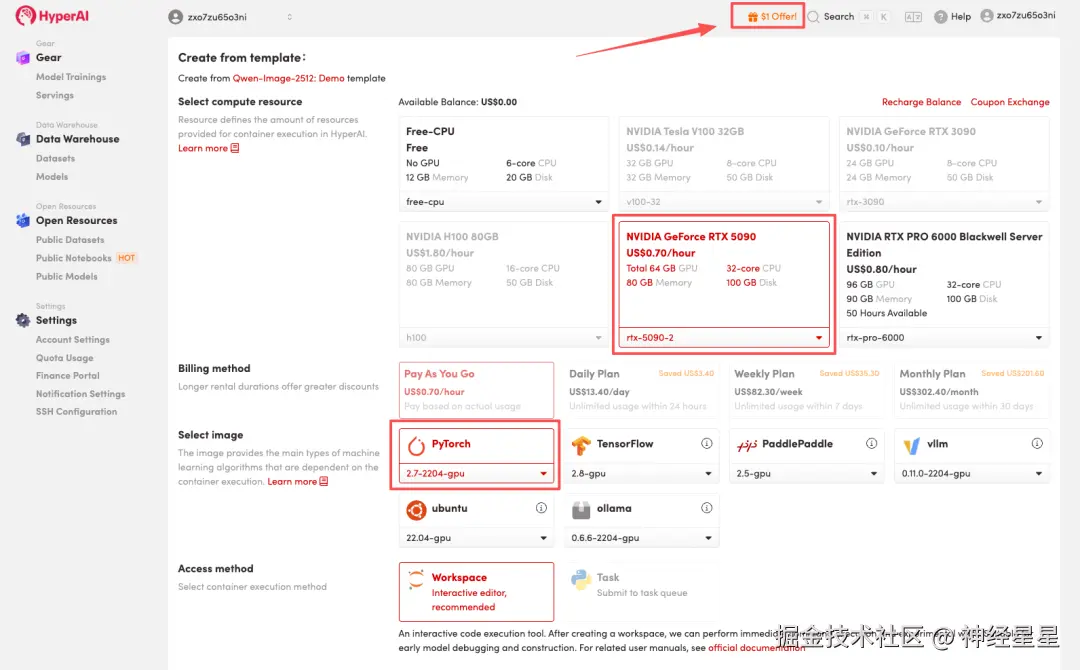Click the Recharge Balance link
1080x670 pixels.
921,102
